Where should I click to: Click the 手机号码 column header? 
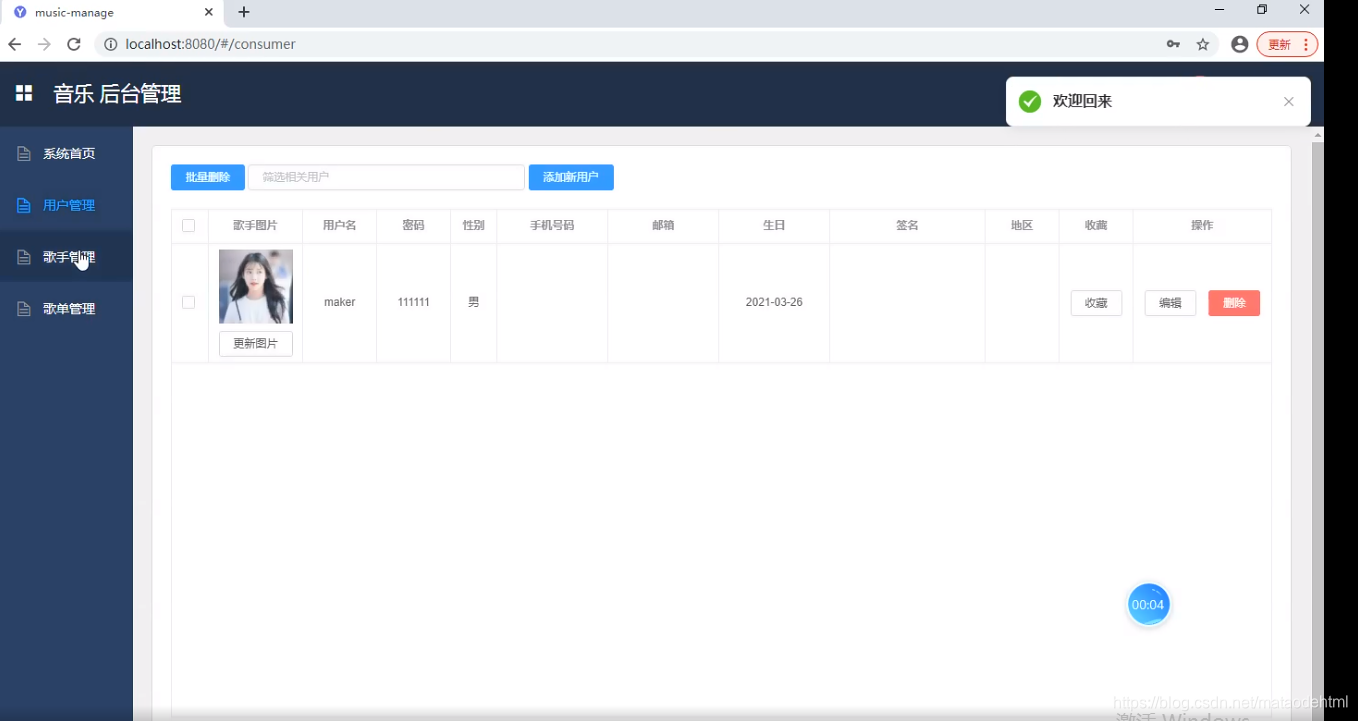pos(552,226)
